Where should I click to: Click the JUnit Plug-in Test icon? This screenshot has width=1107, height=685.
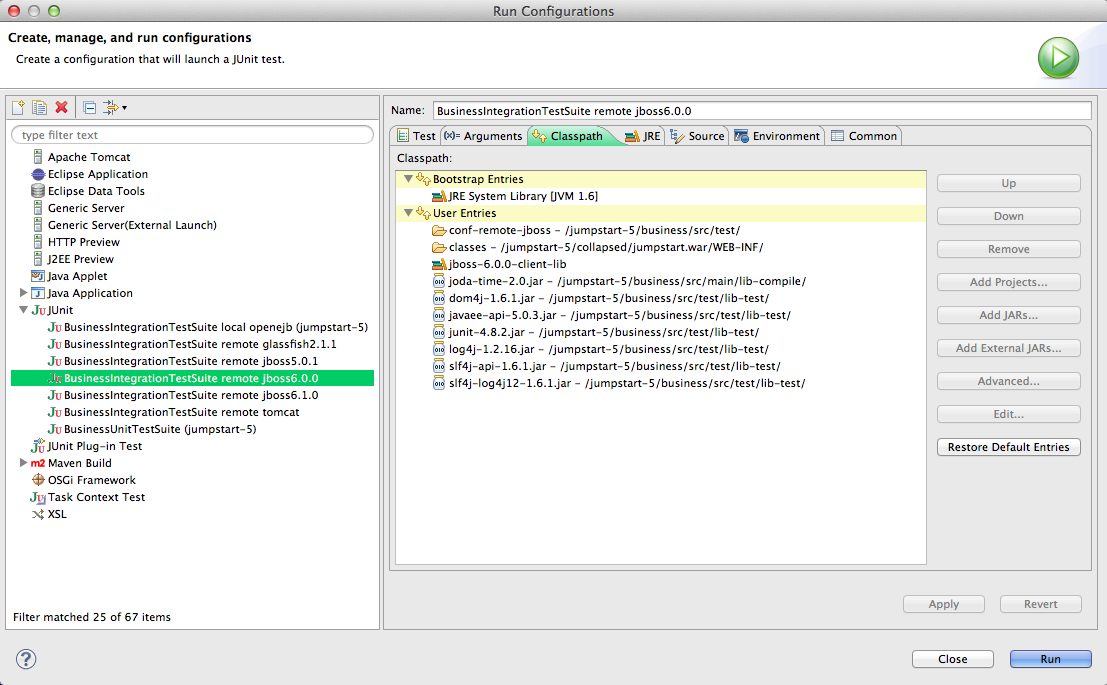[x=38, y=446]
